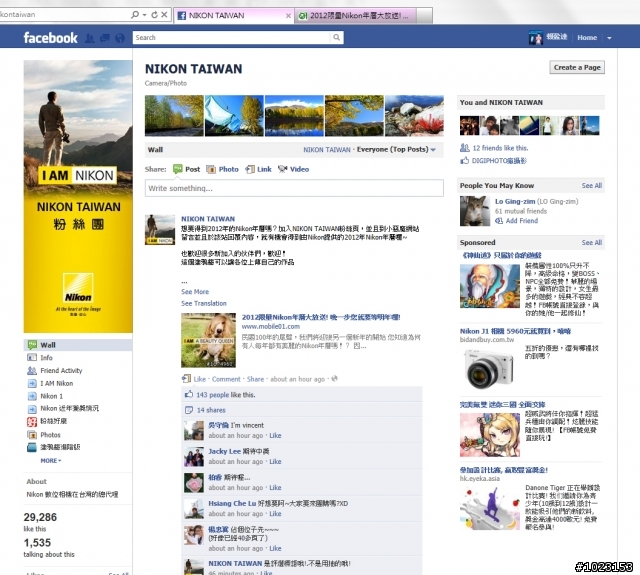This screenshot has width=640, height=575.
Task: Click the Write something text box
Action: (x=294, y=188)
